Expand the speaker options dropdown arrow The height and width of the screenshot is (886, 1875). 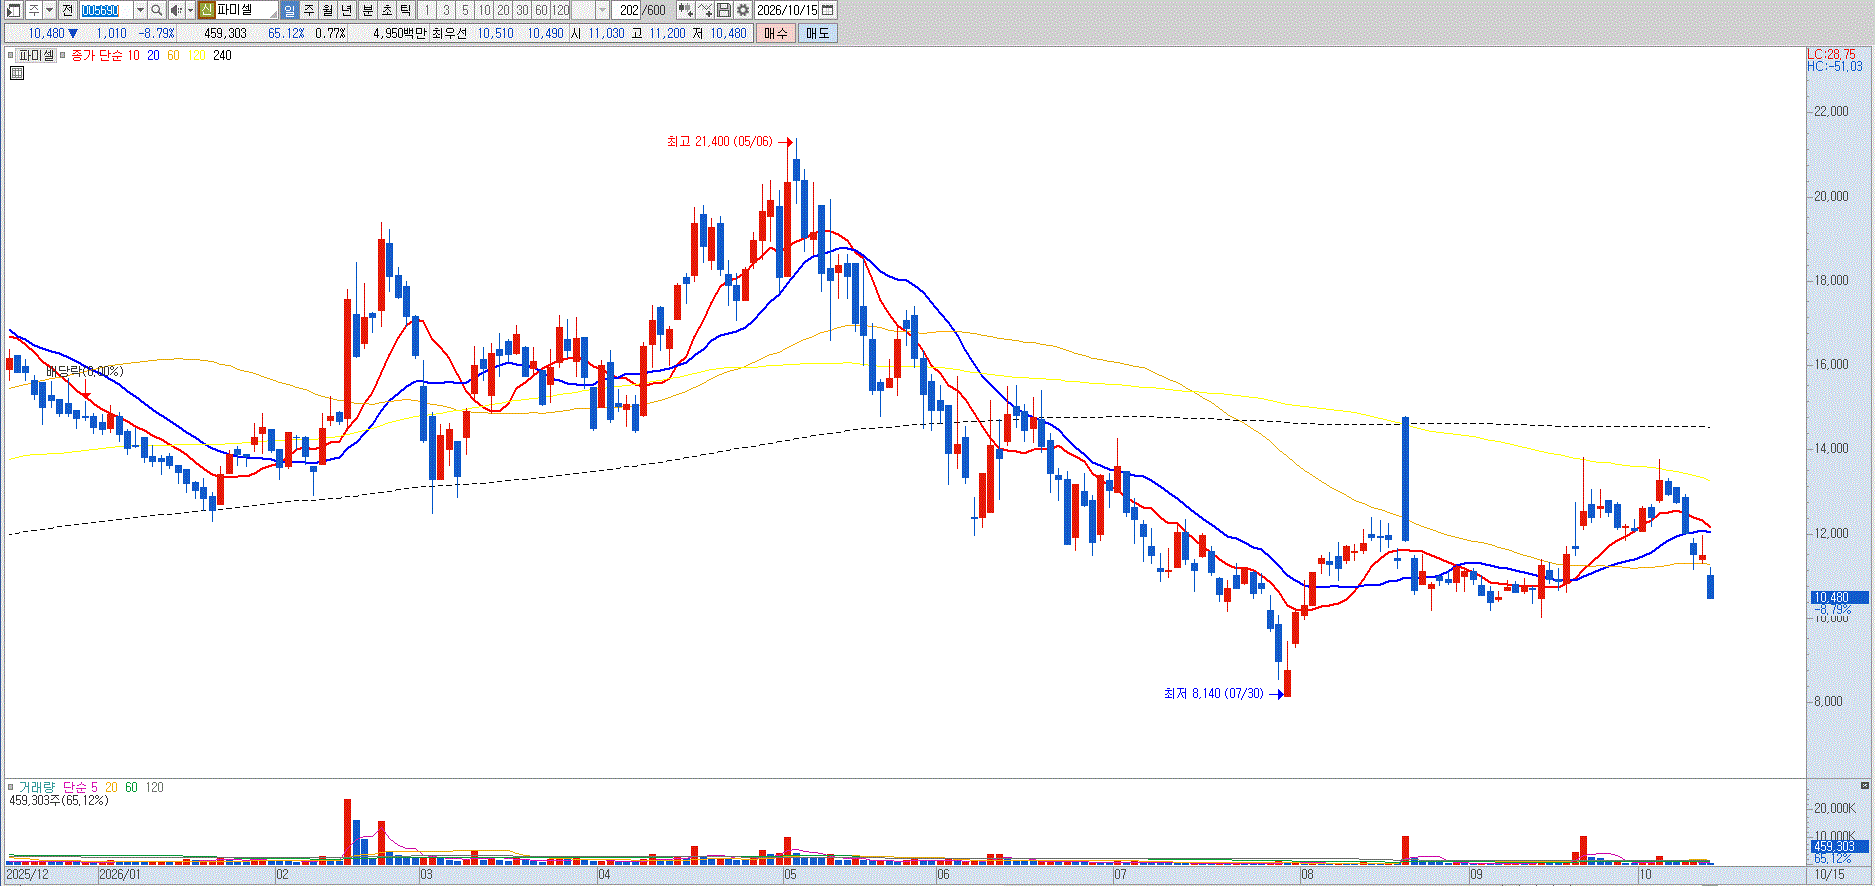[190, 10]
